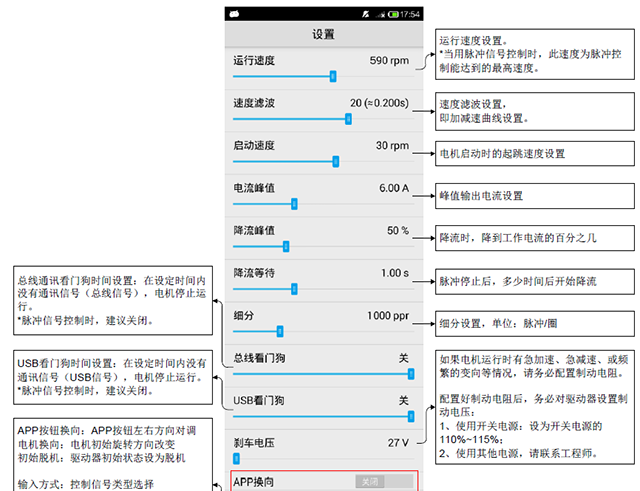Click the 50 % value
The height and width of the screenshot is (491, 640).
[x=398, y=230]
